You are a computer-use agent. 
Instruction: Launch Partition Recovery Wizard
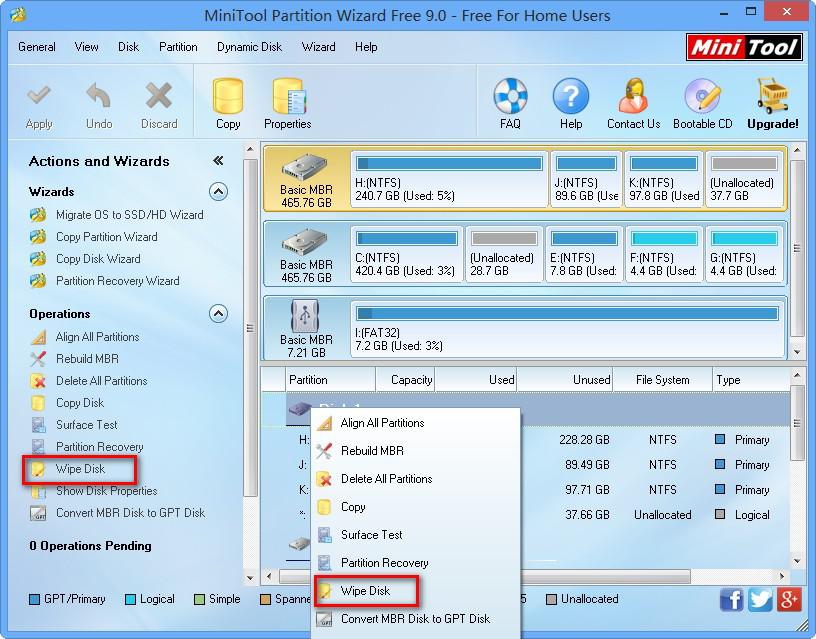pos(118,281)
